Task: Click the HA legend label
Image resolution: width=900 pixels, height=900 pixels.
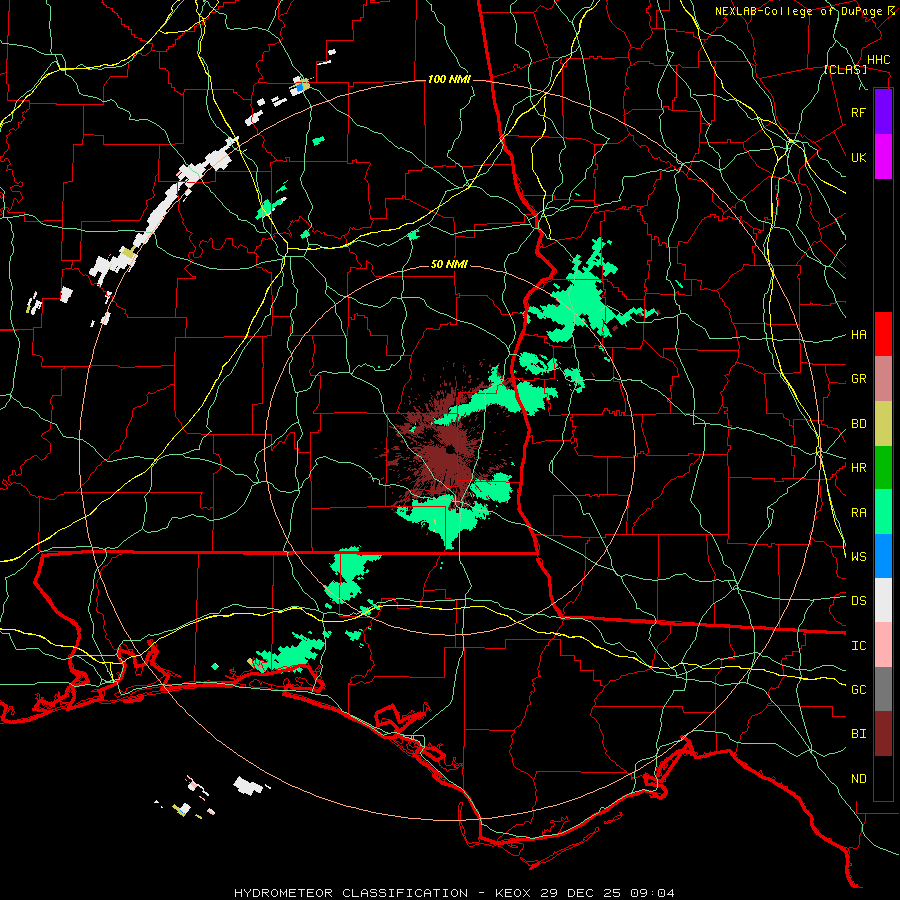Action: pos(858,335)
